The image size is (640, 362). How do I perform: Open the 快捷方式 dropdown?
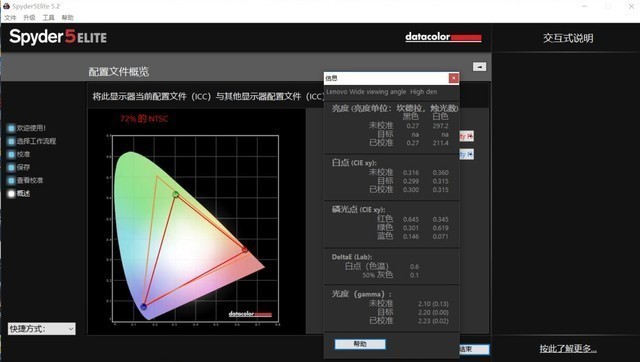pyautogui.click(x=42, y=329)
